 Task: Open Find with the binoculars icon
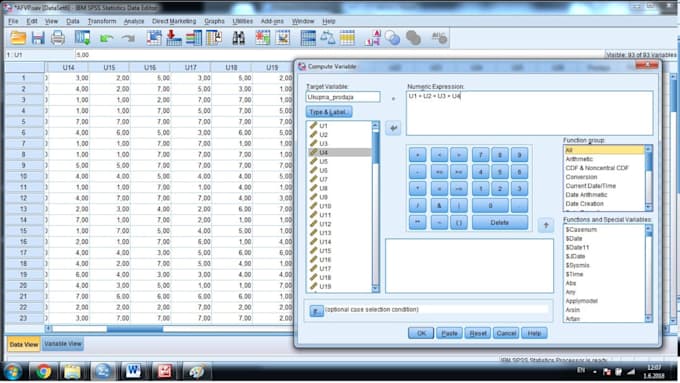coord(239,38)
